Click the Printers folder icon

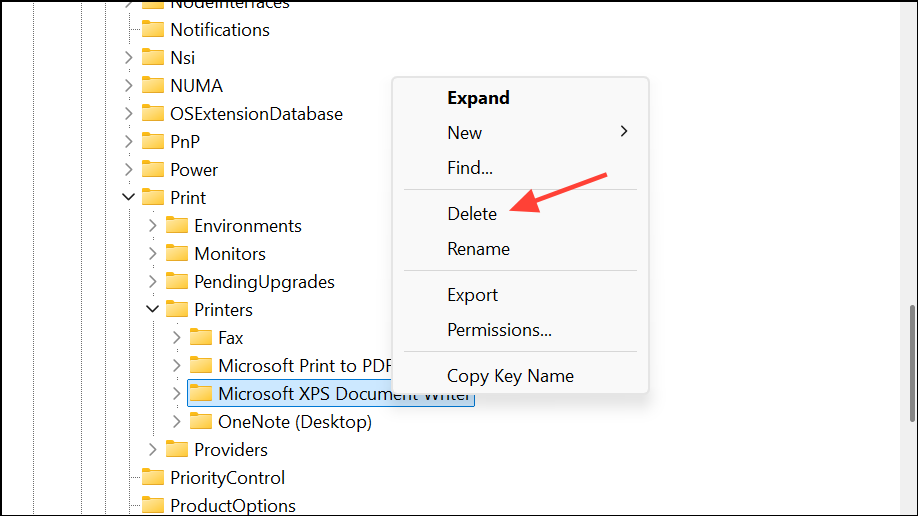pyautogui.click(x=177, y=309)
